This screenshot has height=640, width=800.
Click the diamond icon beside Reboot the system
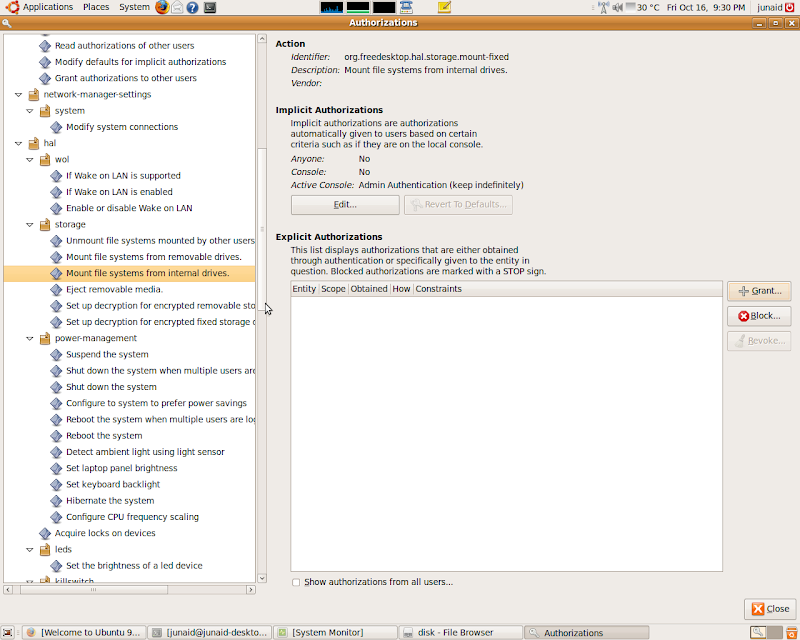pos(56,436)
